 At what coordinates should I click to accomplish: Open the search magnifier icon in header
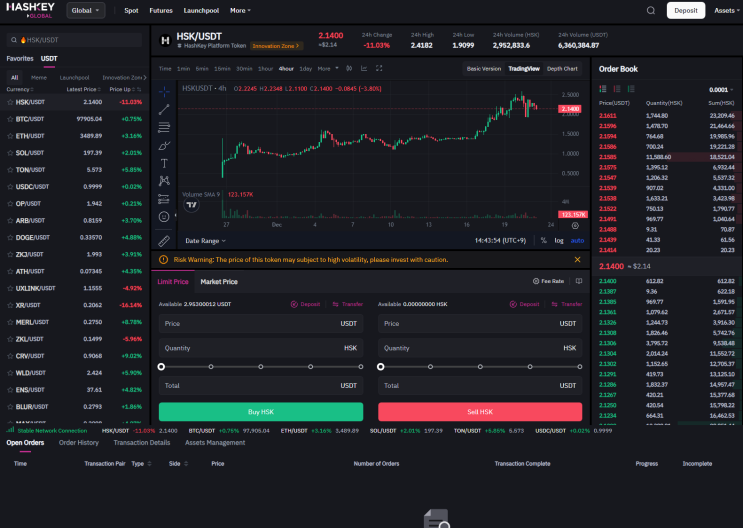[x=651, y=10]
